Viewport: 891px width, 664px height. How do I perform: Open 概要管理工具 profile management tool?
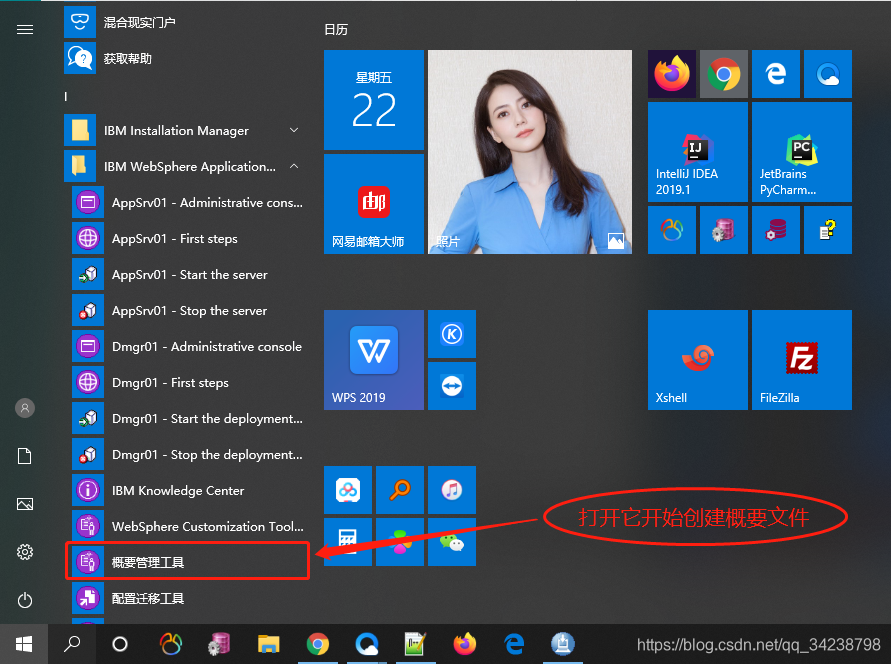pyautogui.click(x=189, y=562)
